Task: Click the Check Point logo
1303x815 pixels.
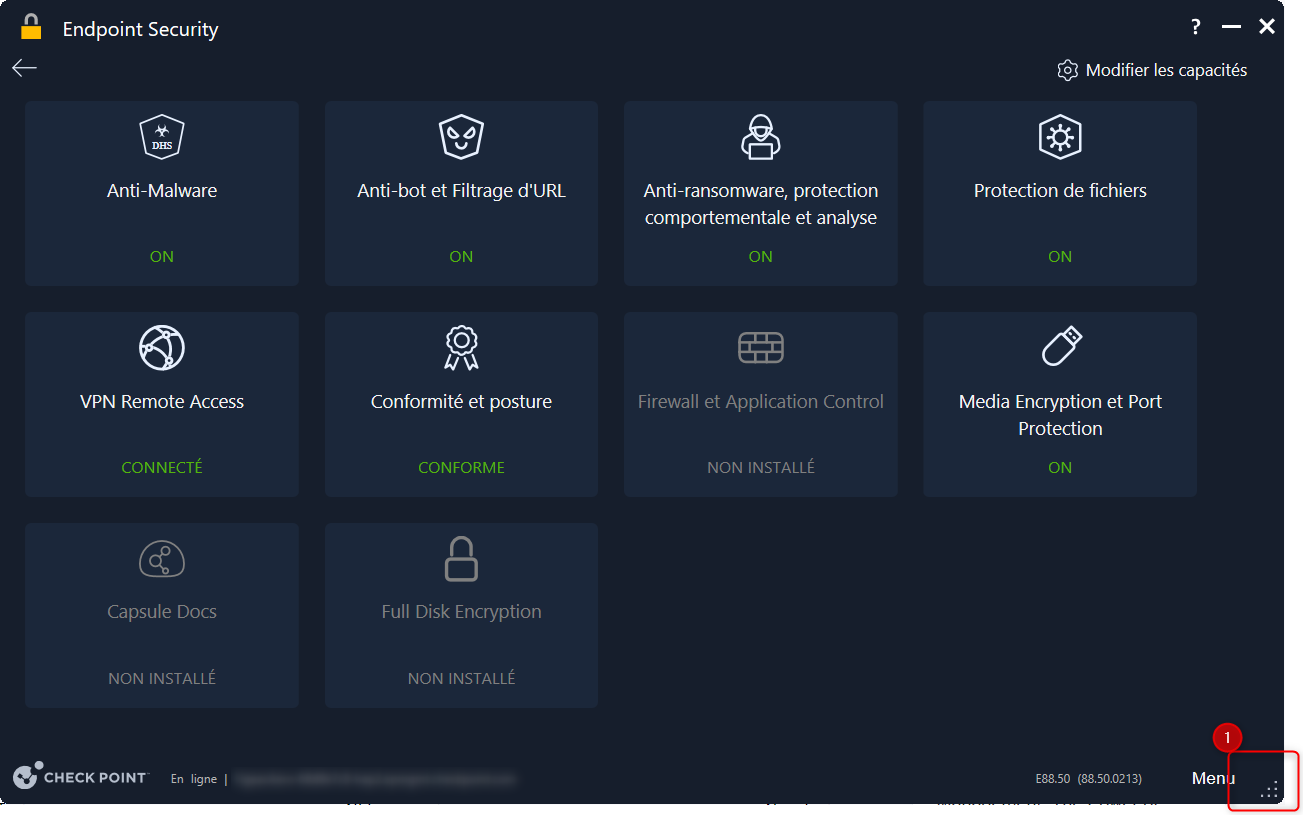Action: [x=80, y=777]
